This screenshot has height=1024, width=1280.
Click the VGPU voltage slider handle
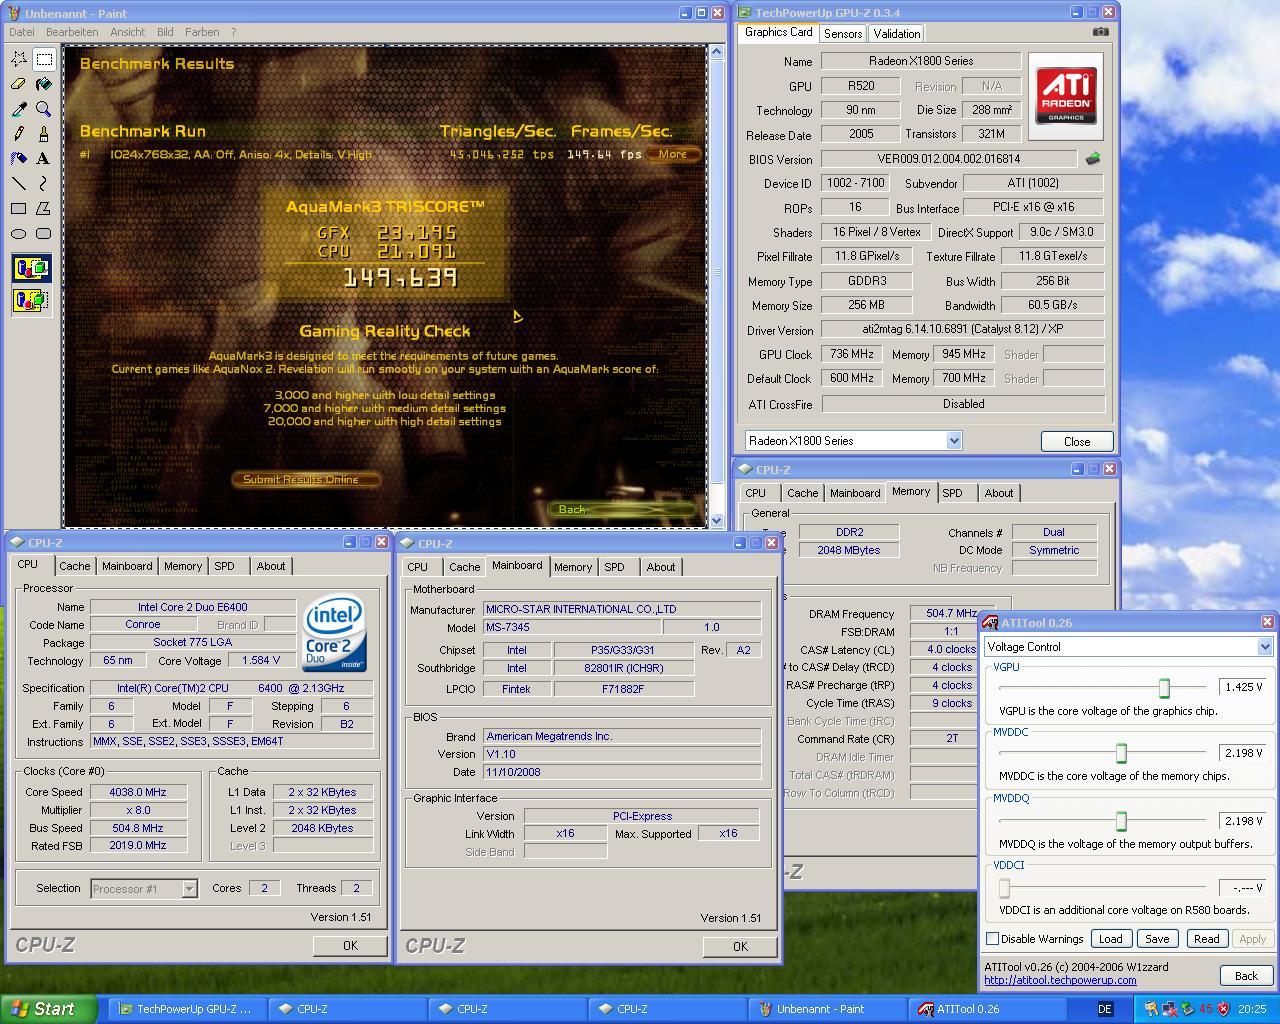1164,688
